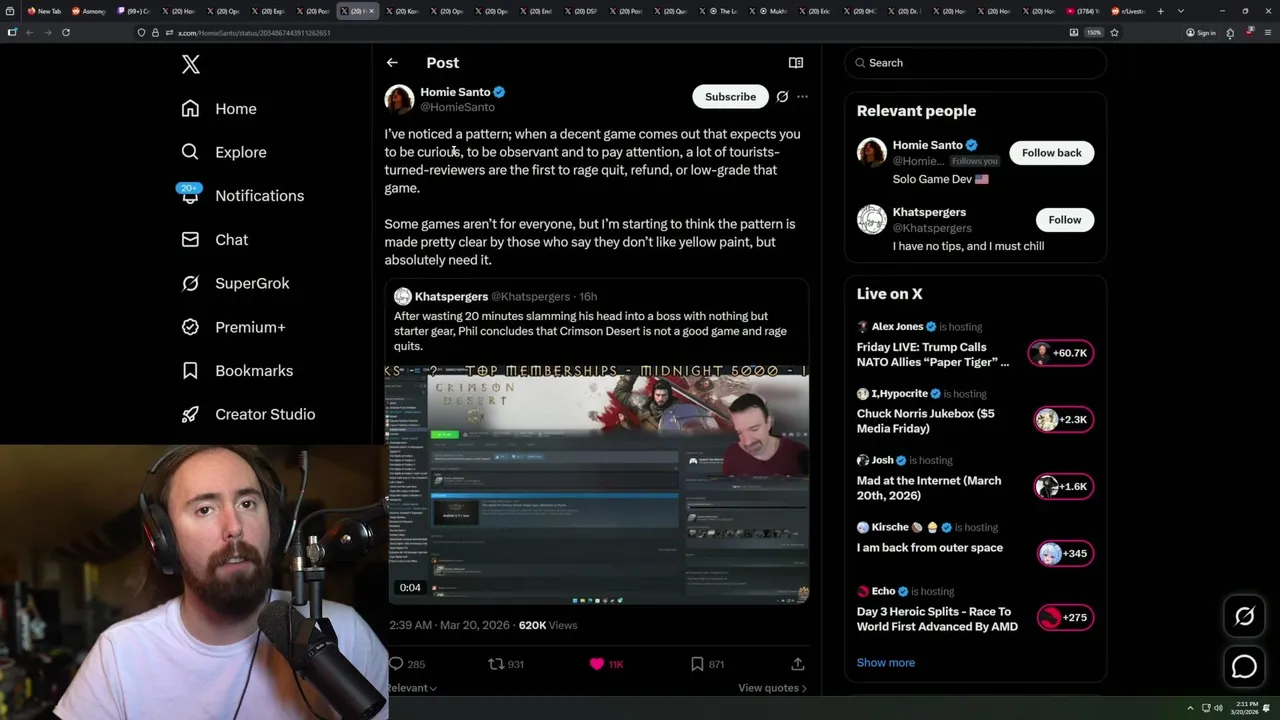Join Alex Jones live with +60.7K
Viewport: 1280px width, 720px height.
click(1061, 353)
